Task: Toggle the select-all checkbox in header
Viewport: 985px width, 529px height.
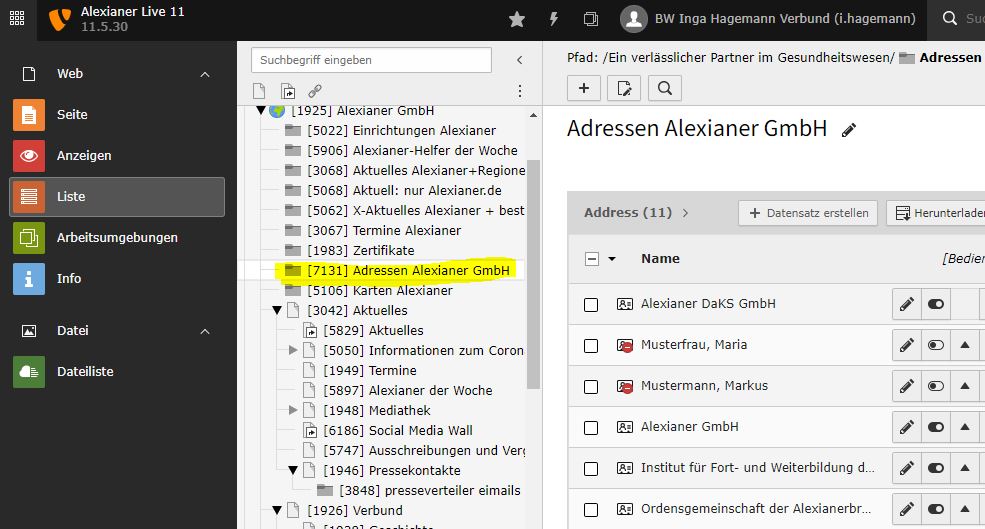Action: 591,259
